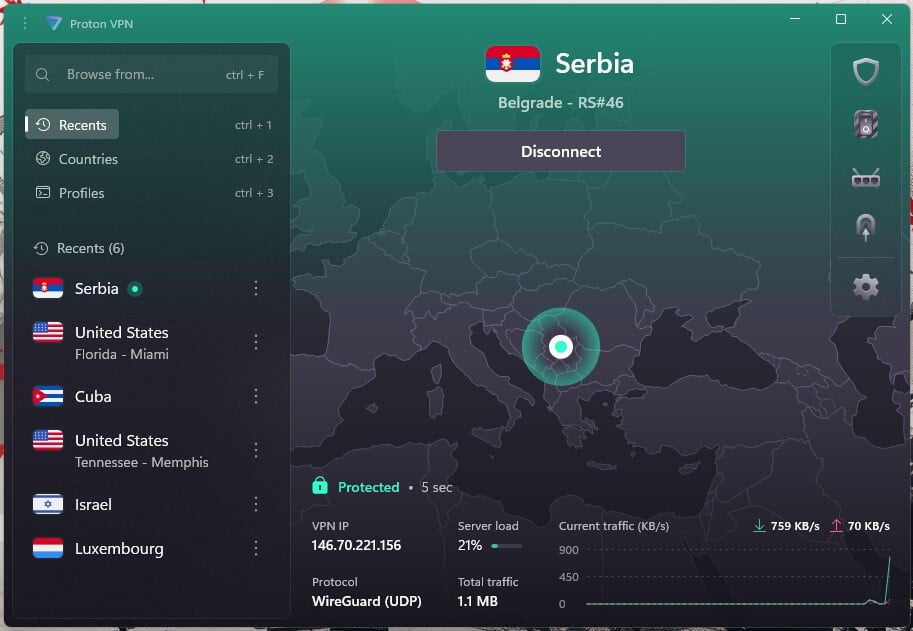The height and width of the screenshot is (631, 913).
Task: Click the Israel flag icon
Action: click(x=48, y=504)
